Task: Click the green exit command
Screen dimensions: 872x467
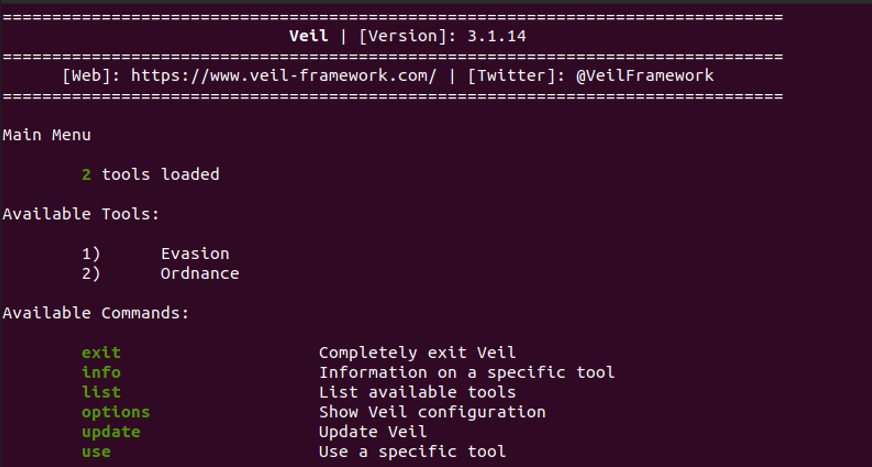Action: [101, 352]
